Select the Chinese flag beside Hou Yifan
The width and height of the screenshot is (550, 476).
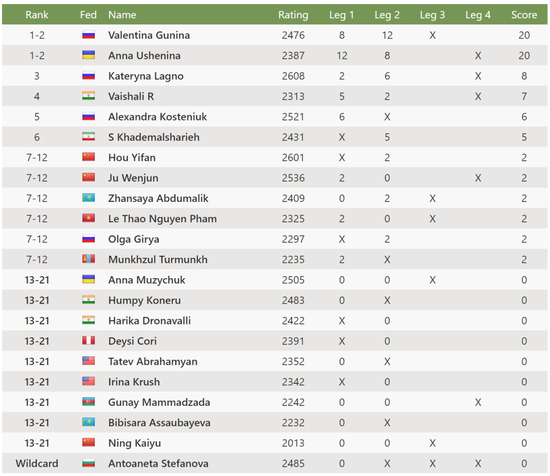coord(88,157)
